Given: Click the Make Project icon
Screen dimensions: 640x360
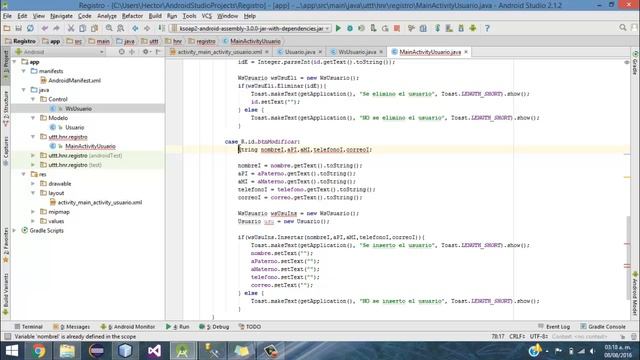Looking at the screenshot, I should tap(162, 28).
